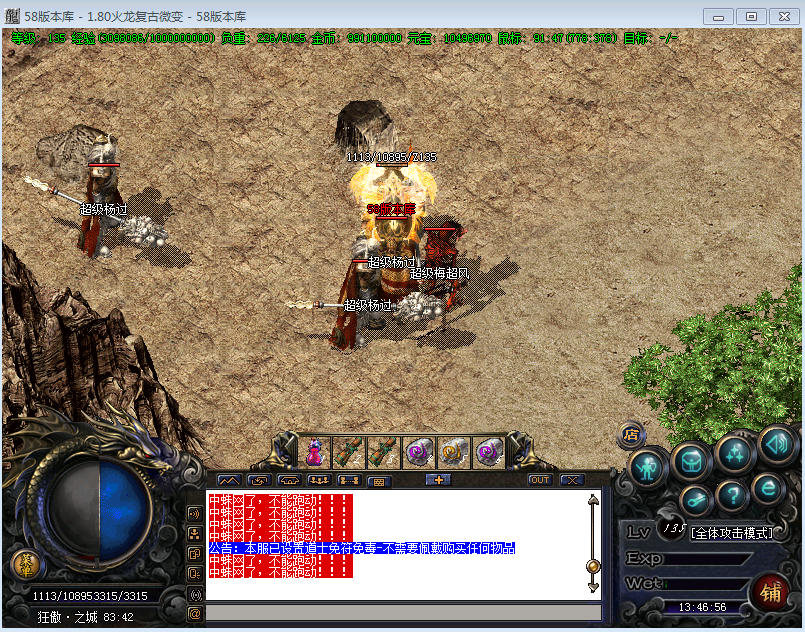Click the Wet weight progress bar

[x=704, y=584]
